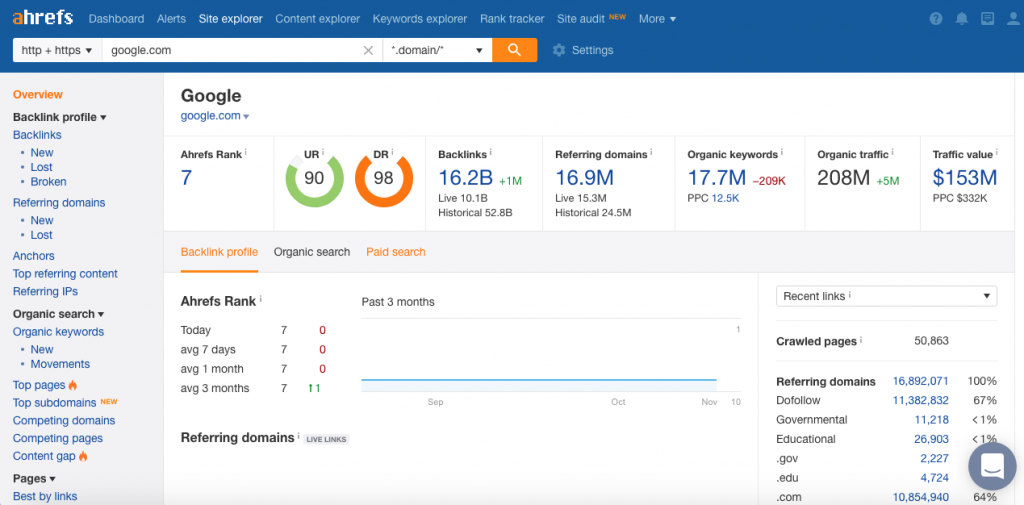Open Movements under Organic keywords
This screenshot has width=1024, height=505.
tap(60, 364)
